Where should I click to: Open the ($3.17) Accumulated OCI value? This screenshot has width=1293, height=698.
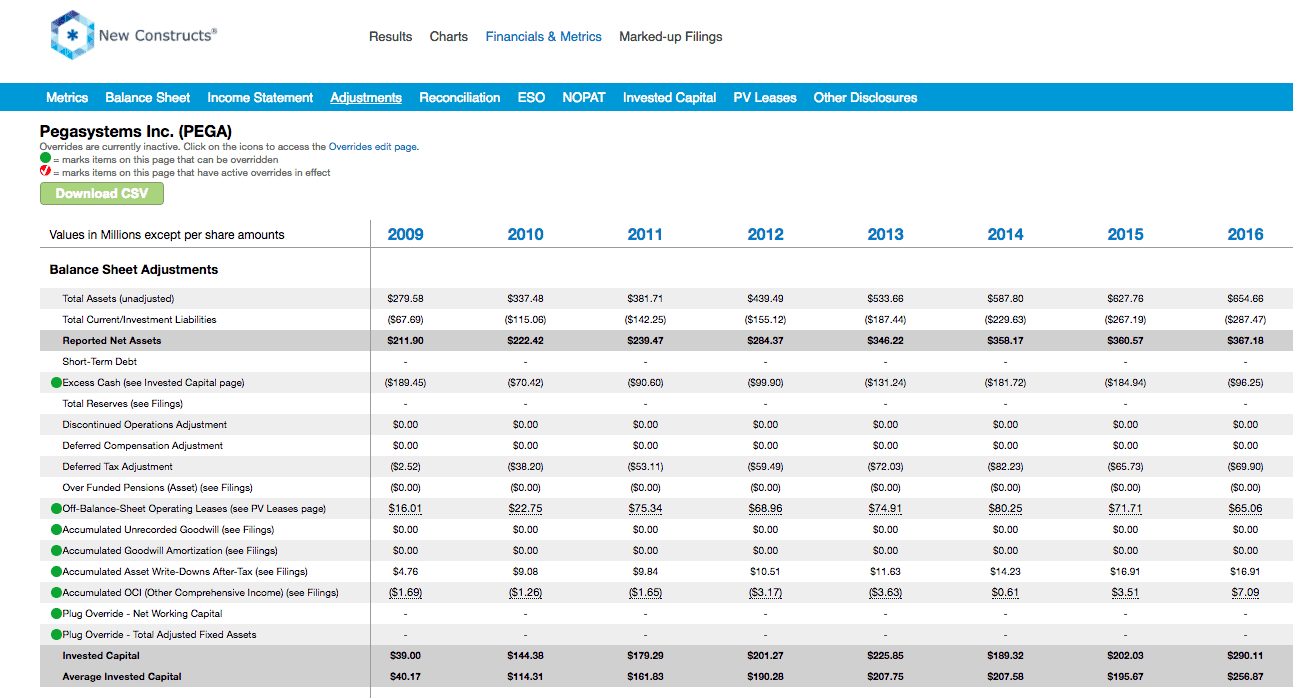(x=765, y=593)
